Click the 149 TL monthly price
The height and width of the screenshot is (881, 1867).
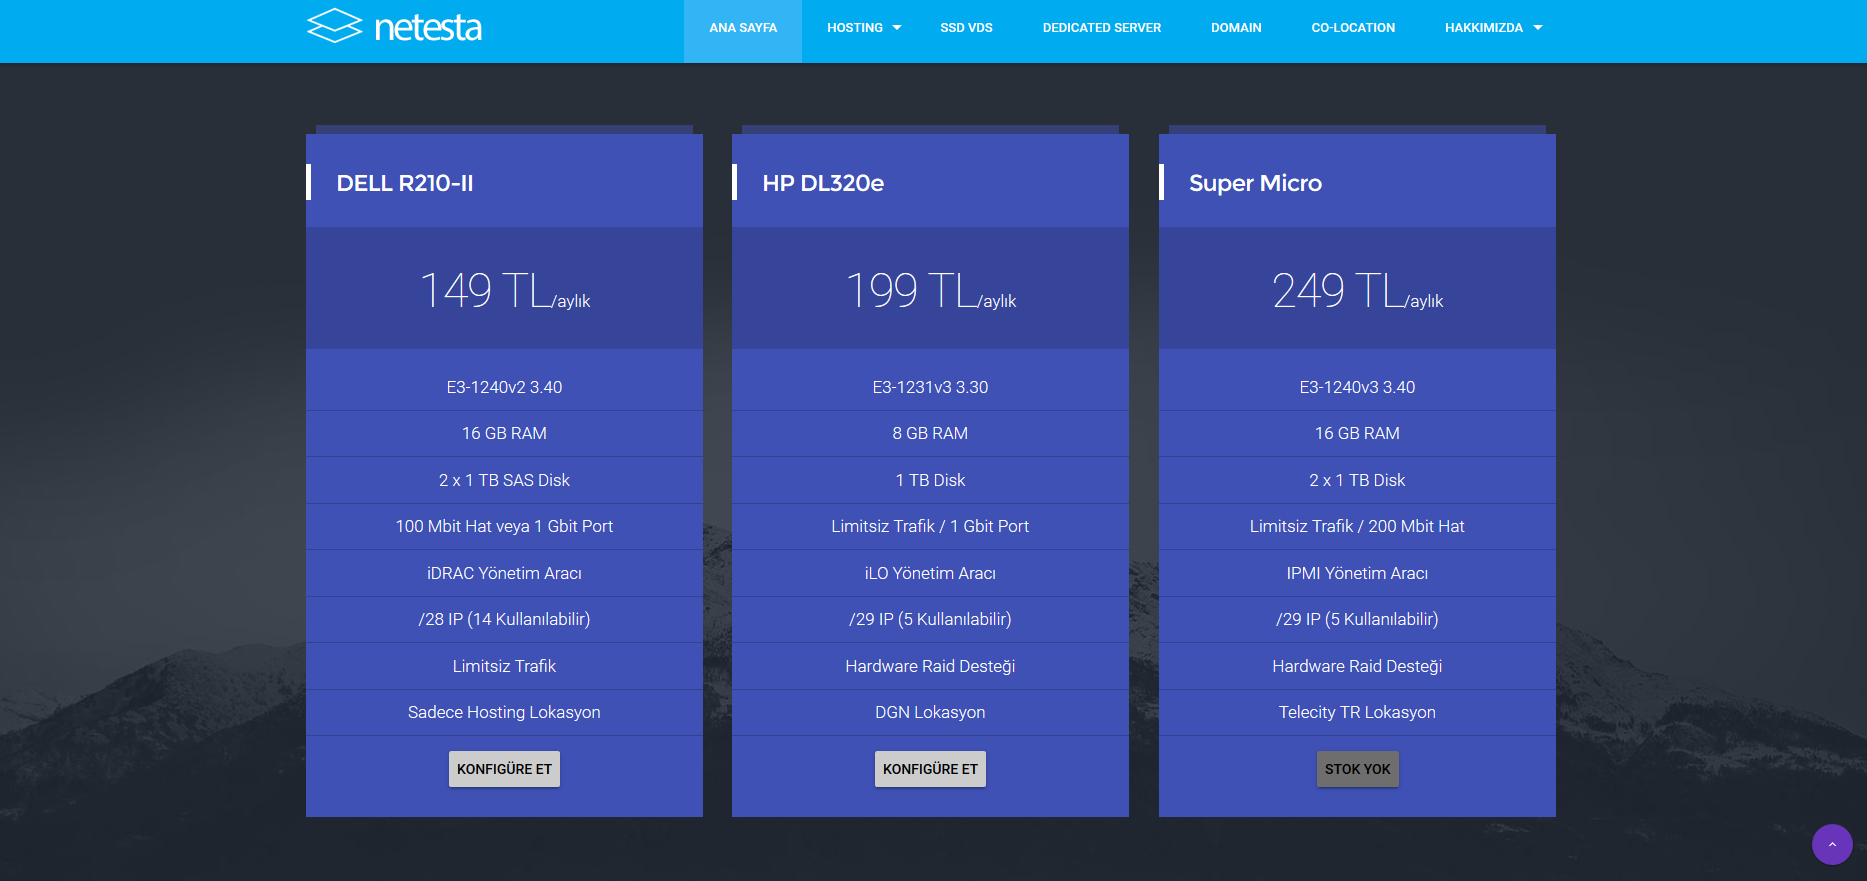(x=504, y=290)
